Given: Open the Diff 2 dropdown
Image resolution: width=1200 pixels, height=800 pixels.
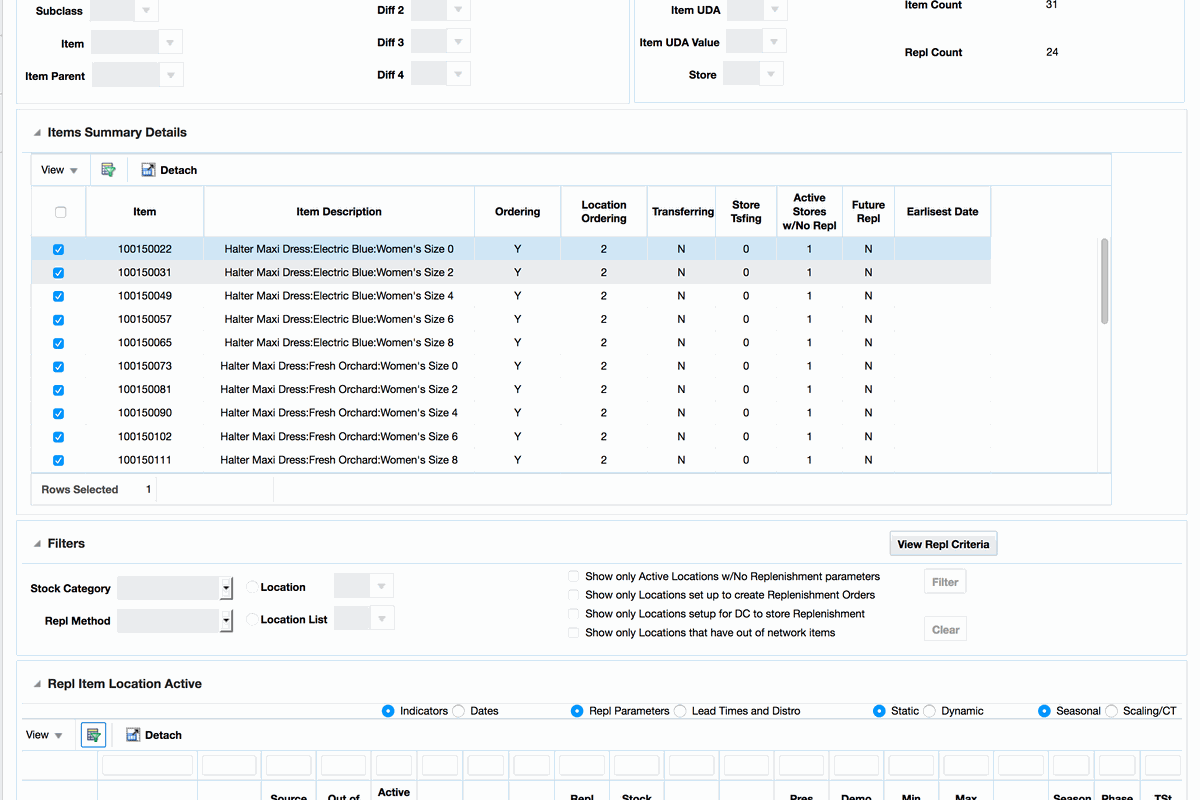Looking at the screenshot, I should (x=458, y=10).
